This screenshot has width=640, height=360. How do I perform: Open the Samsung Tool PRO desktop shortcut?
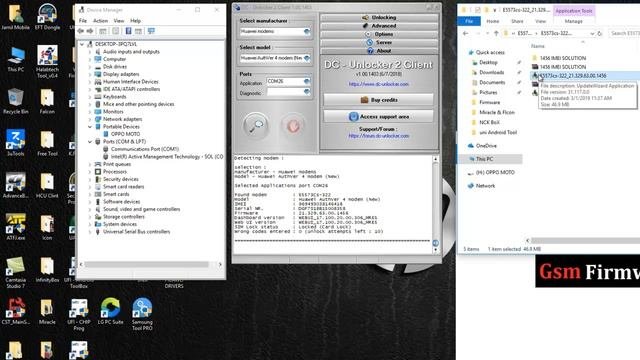(x=142, y=313)
